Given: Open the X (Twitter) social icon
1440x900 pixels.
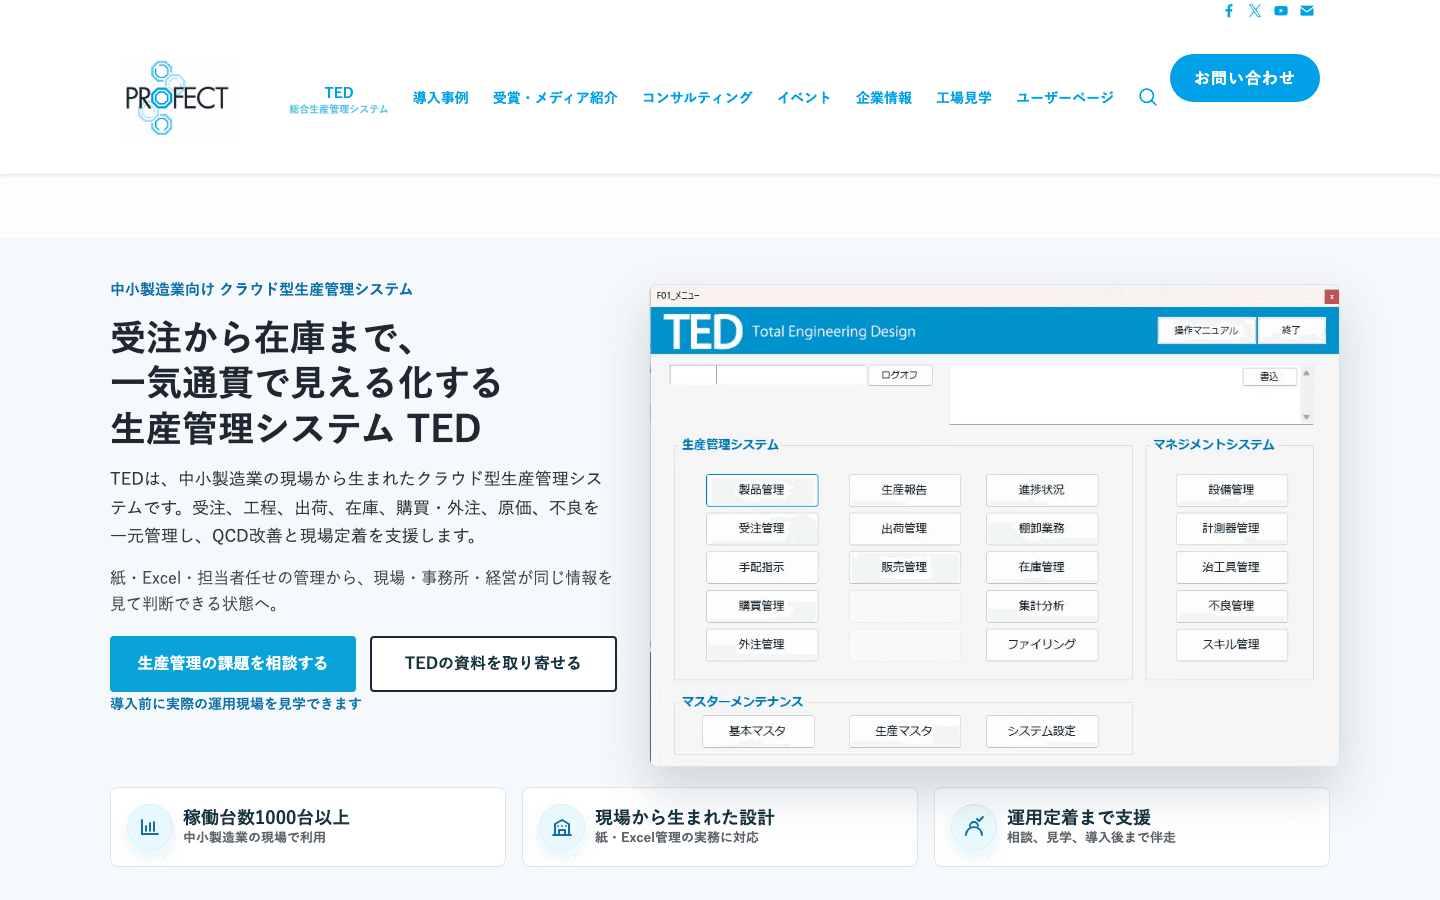Looking at the screenshot, I should 1255,11.
